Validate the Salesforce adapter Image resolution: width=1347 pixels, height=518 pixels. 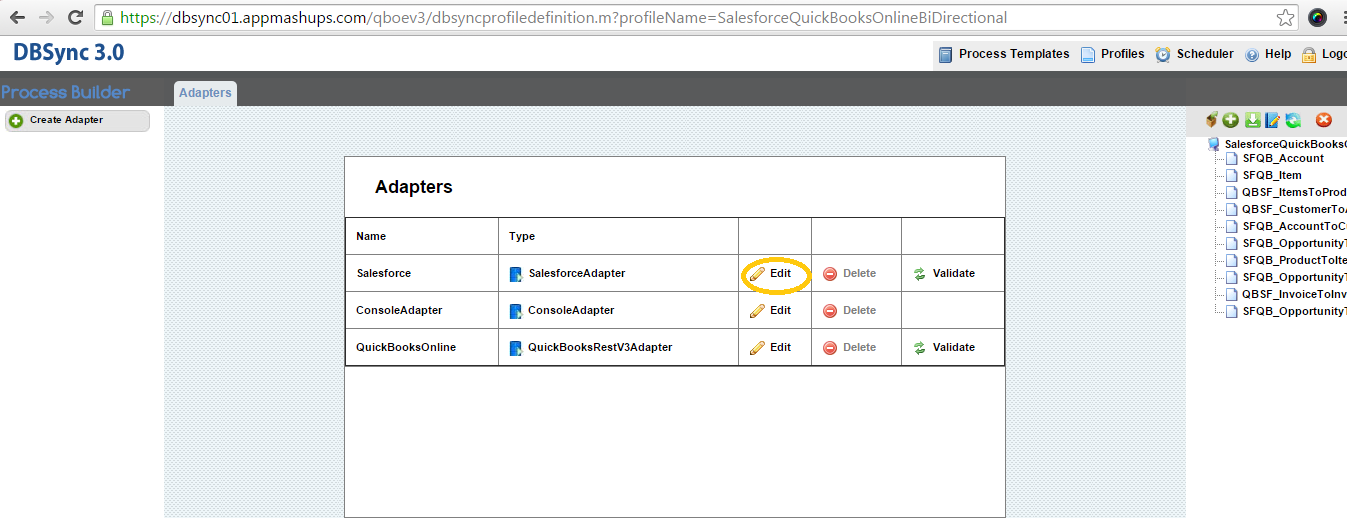point(944,273)
